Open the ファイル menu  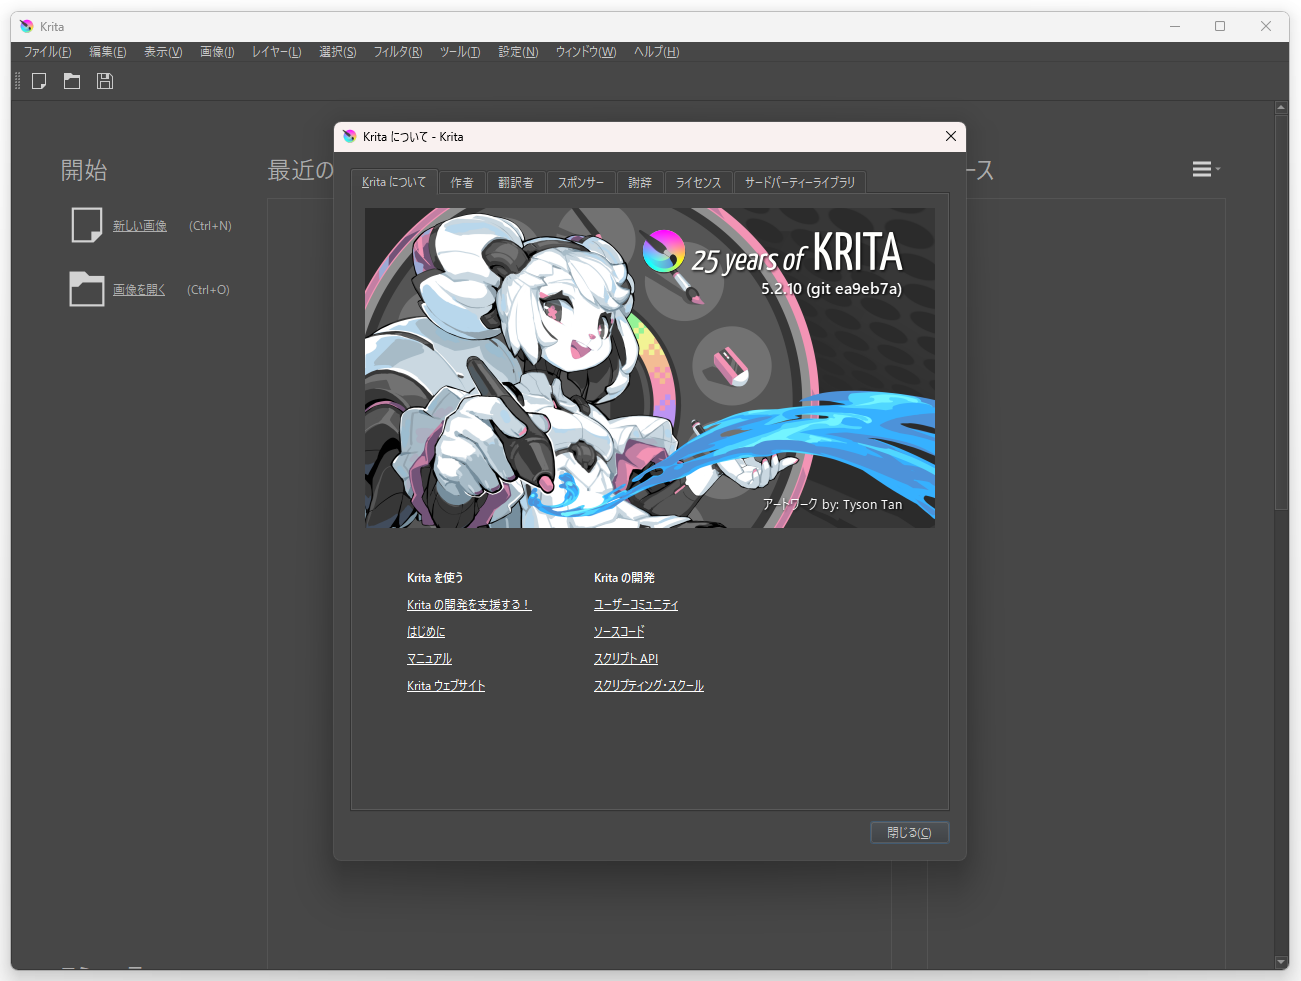coord(46,51)
